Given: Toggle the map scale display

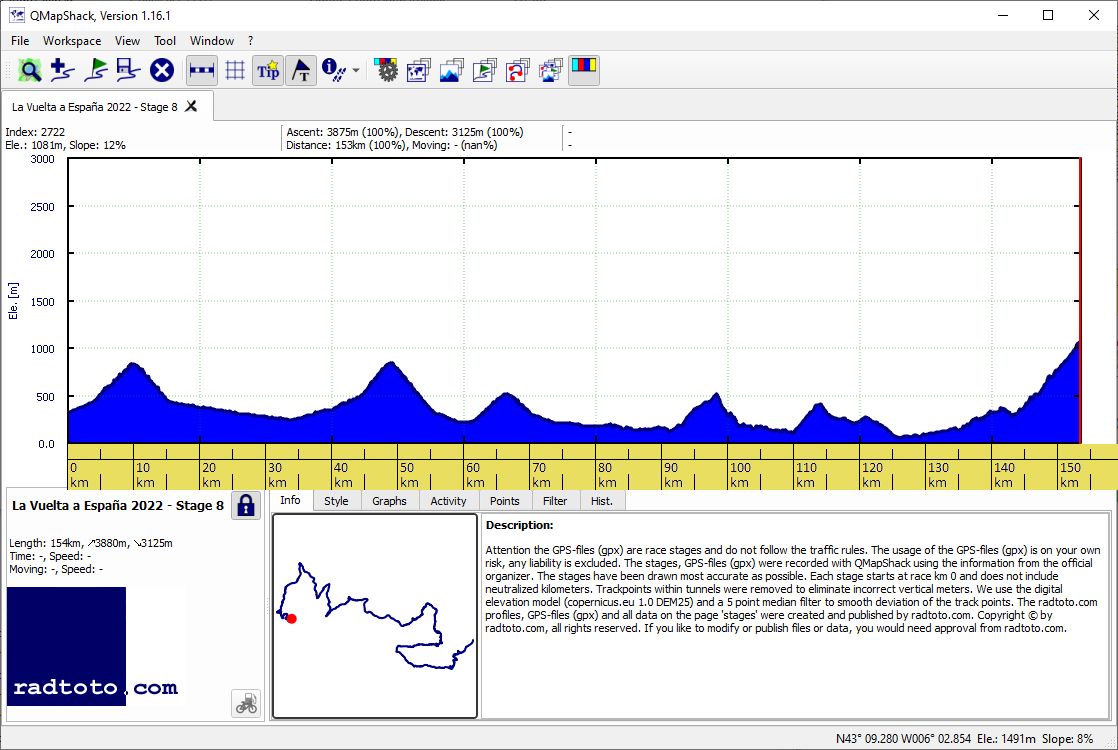Looking at the screenshot, I should pos(202,70).
